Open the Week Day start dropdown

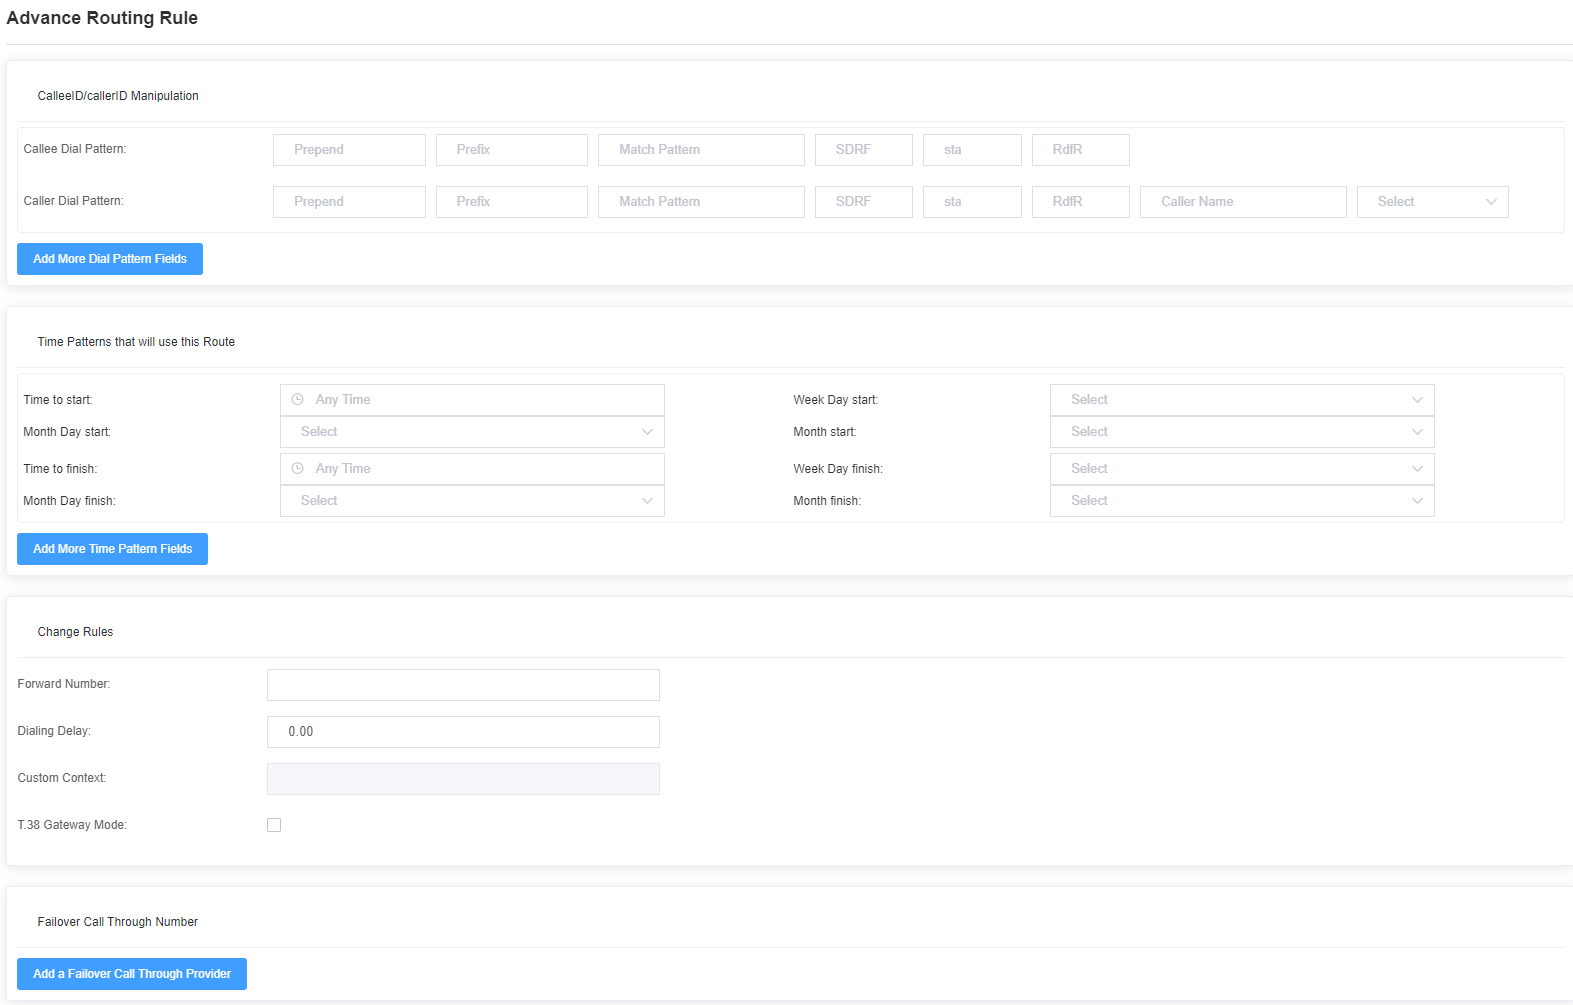pos(1242,400)
